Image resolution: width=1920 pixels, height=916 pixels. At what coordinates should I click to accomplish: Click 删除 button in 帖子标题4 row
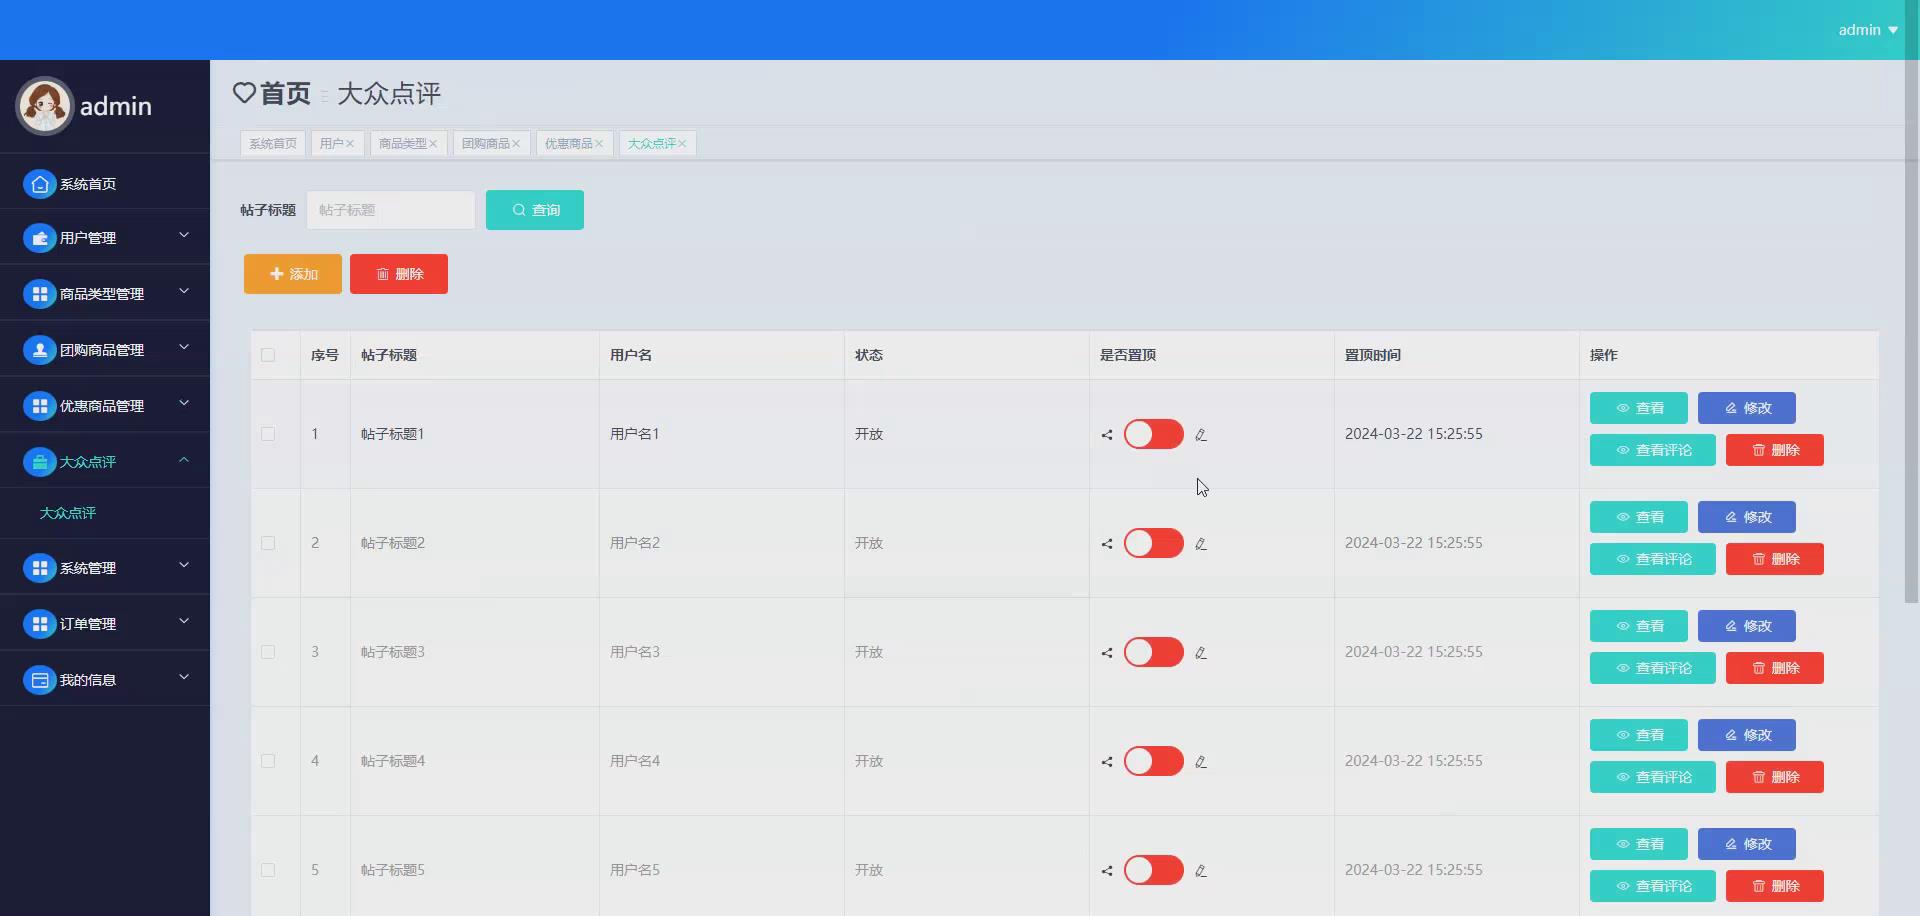tap(1775, 777)
